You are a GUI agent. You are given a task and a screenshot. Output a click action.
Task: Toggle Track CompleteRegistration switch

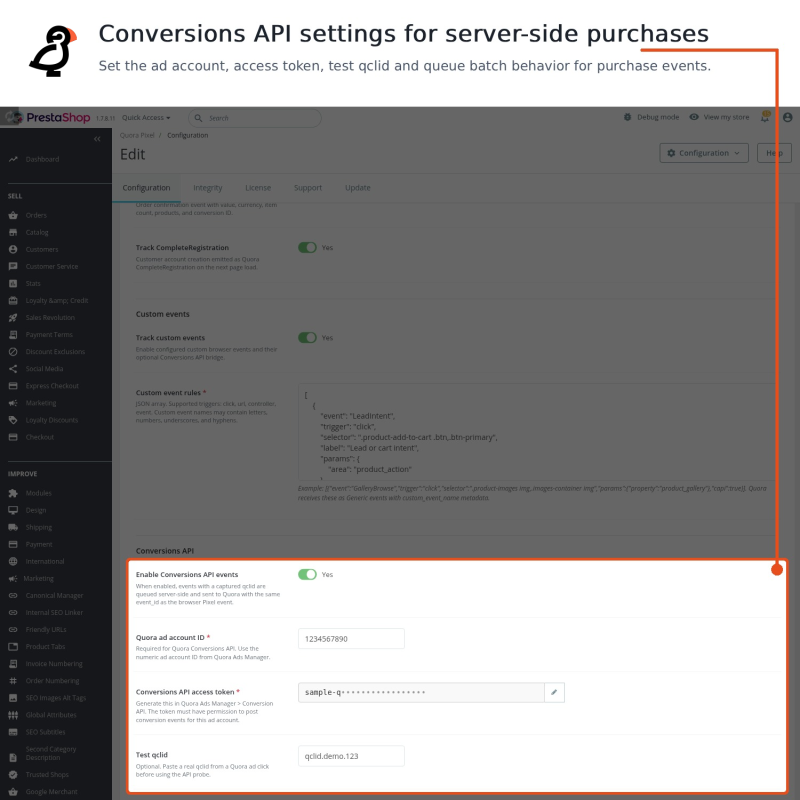[x=307, y=247]
